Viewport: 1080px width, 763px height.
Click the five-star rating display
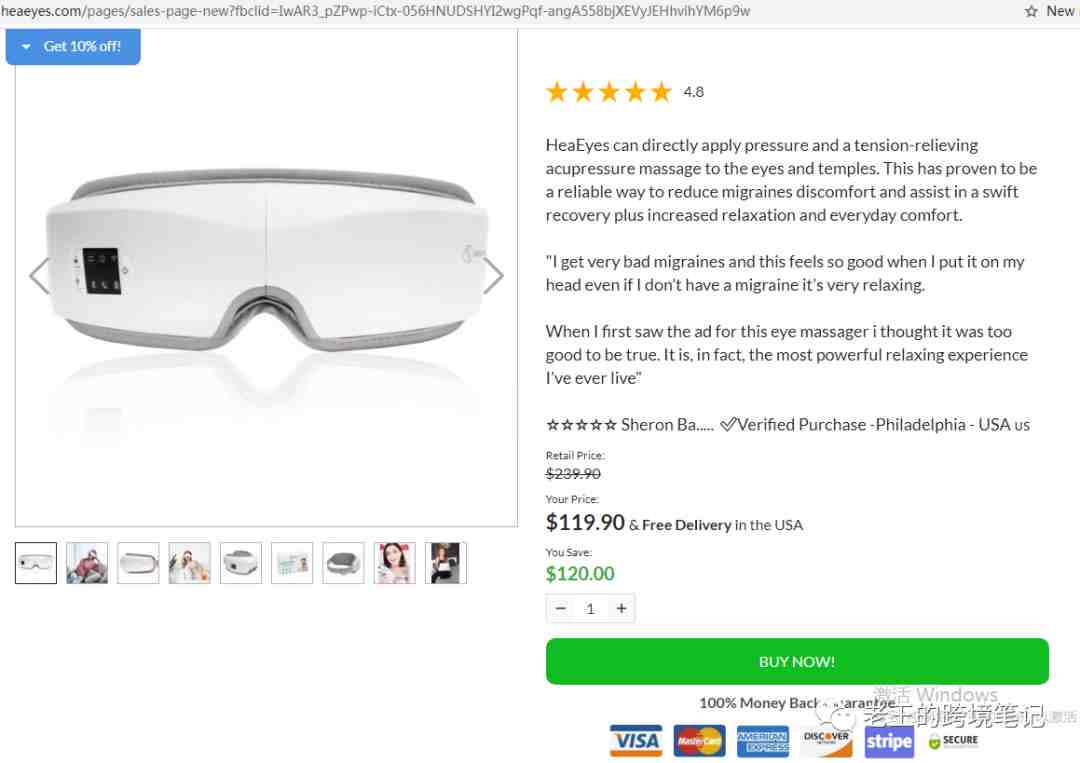(608, 92)
